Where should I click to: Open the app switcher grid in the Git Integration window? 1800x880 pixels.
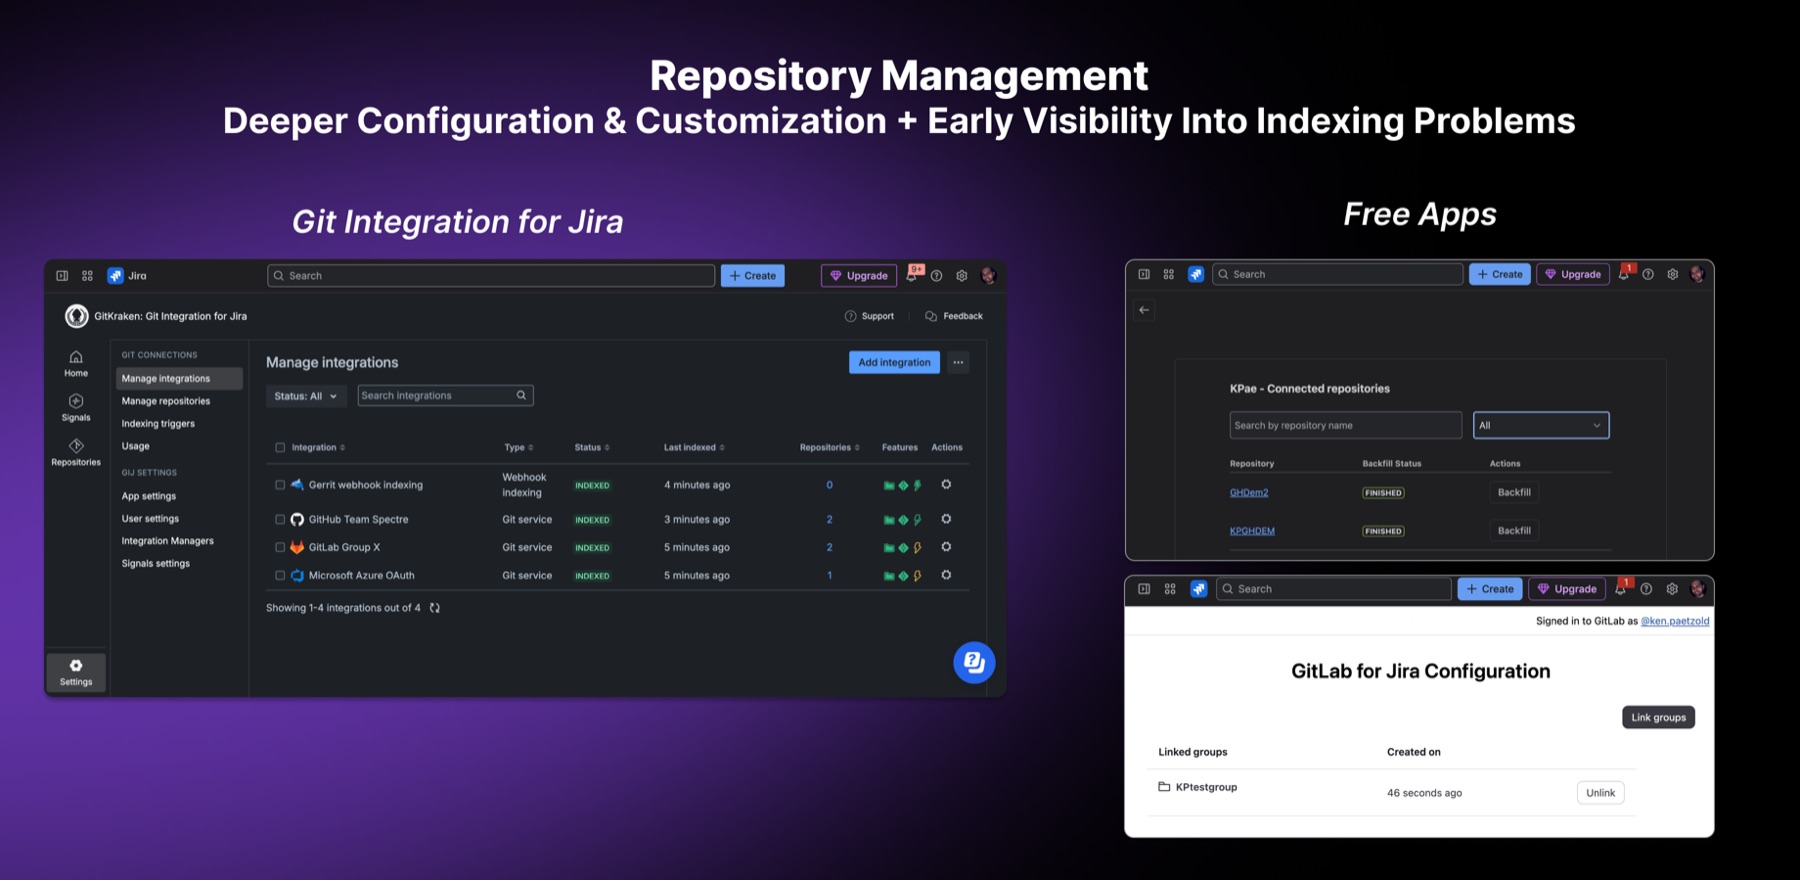click(87, 276)
